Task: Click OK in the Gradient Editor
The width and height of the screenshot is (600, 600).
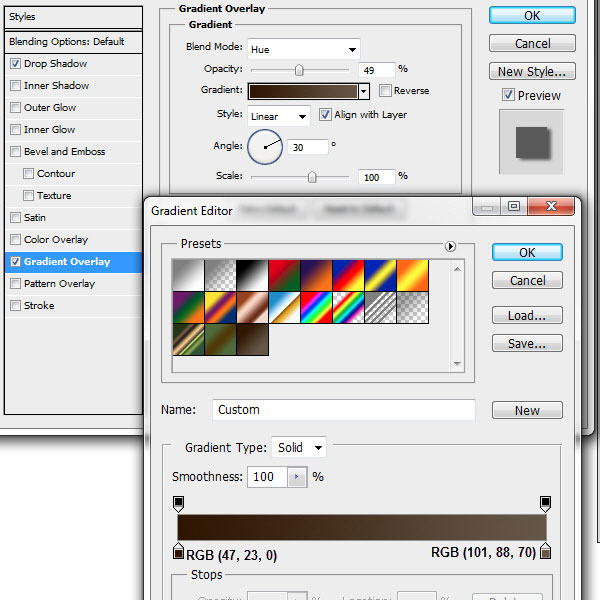Action: [x=527, y=252]
